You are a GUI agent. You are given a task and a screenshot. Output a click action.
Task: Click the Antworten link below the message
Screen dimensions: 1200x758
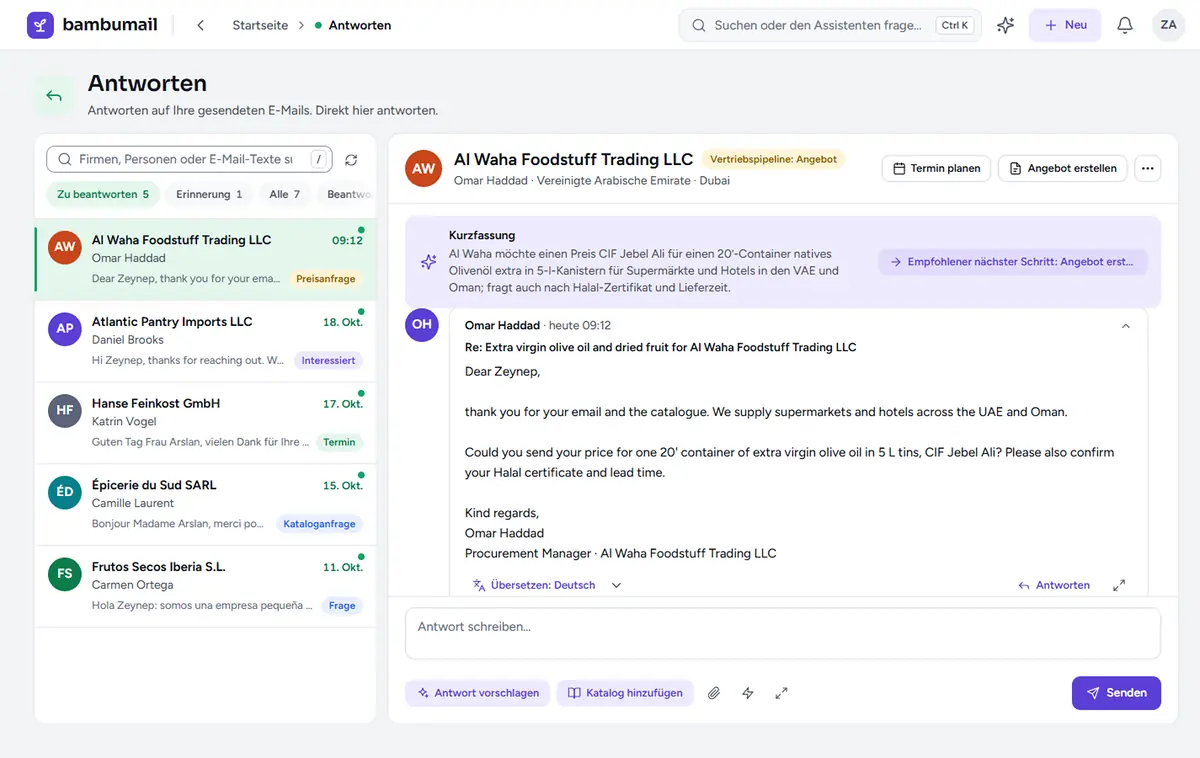tap(1054, 585)
